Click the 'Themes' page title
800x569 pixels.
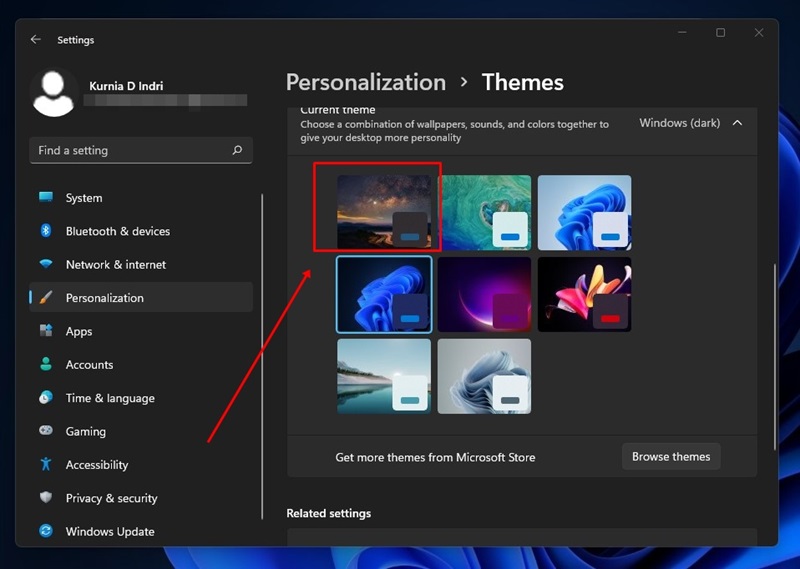tap(522, 82)
